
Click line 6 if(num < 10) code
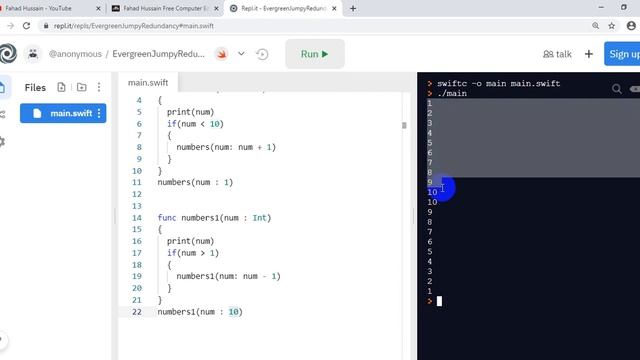click(195, 124)
